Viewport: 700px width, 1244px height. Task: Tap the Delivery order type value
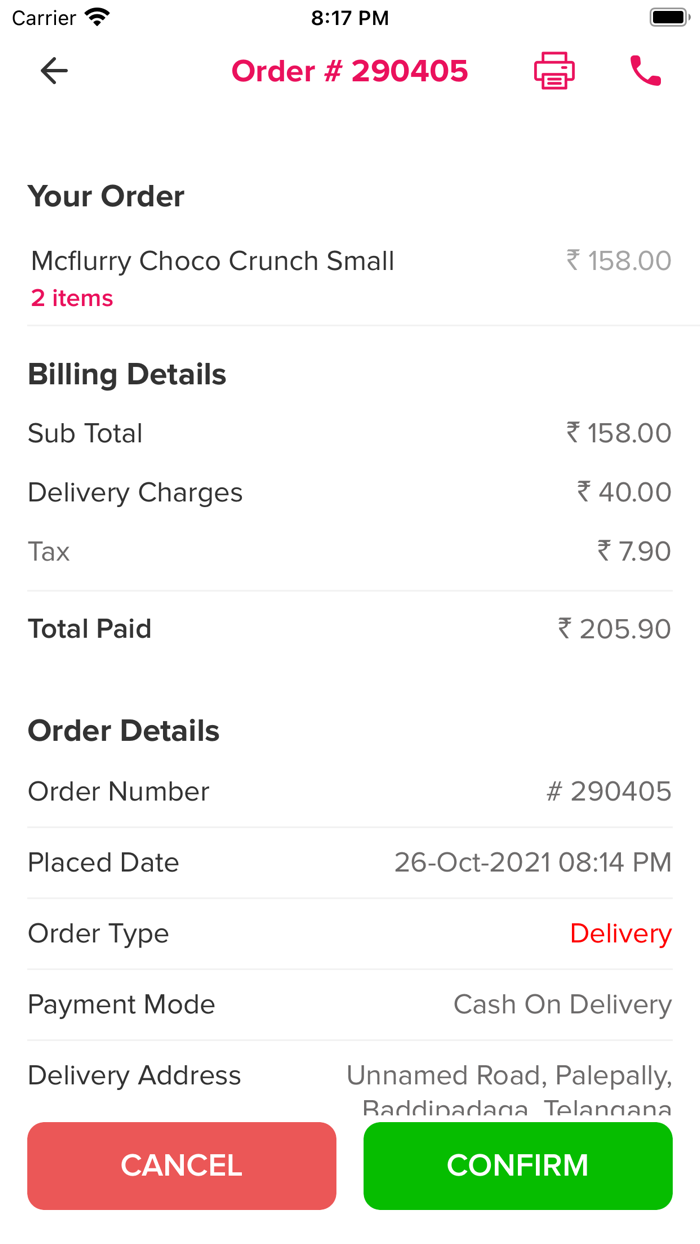click(620, 933)
